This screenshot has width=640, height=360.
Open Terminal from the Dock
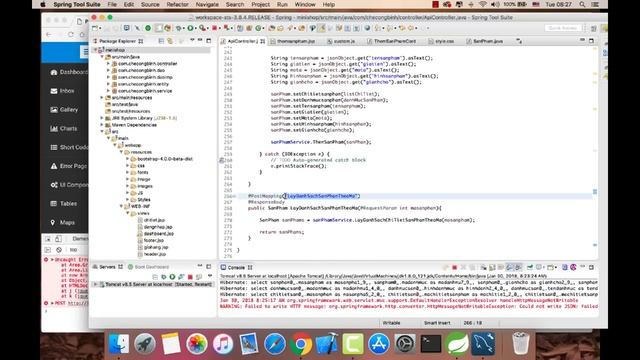(x=431, y=343)
